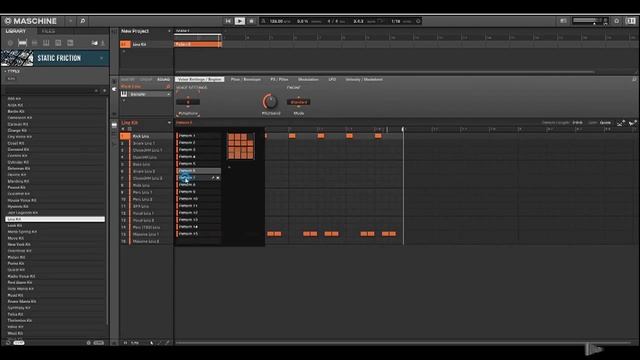Open the FX / Filter tab

click(279, 79)
